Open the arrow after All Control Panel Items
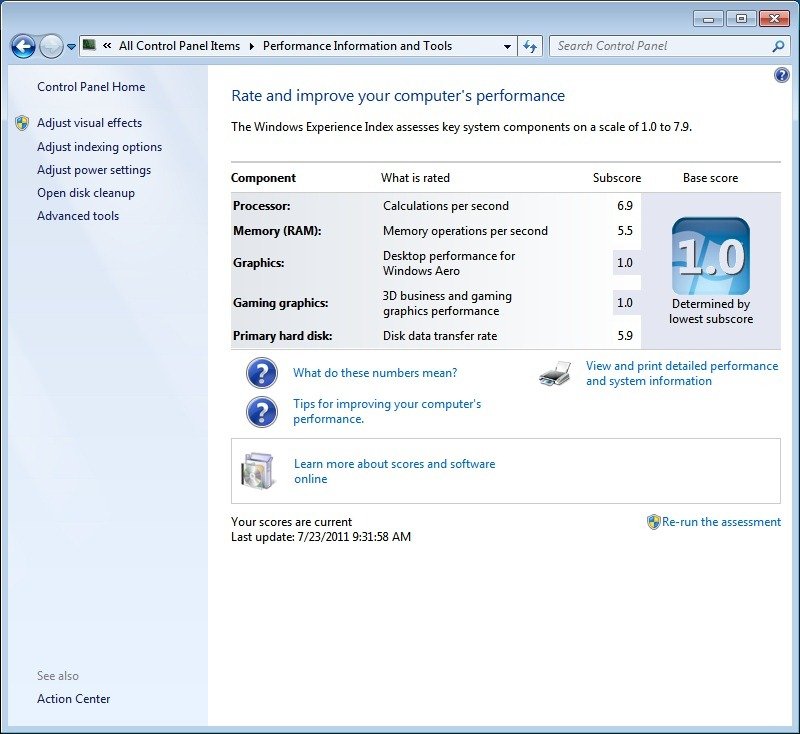The width and height of the screenshot is (800, 734). 252,46
